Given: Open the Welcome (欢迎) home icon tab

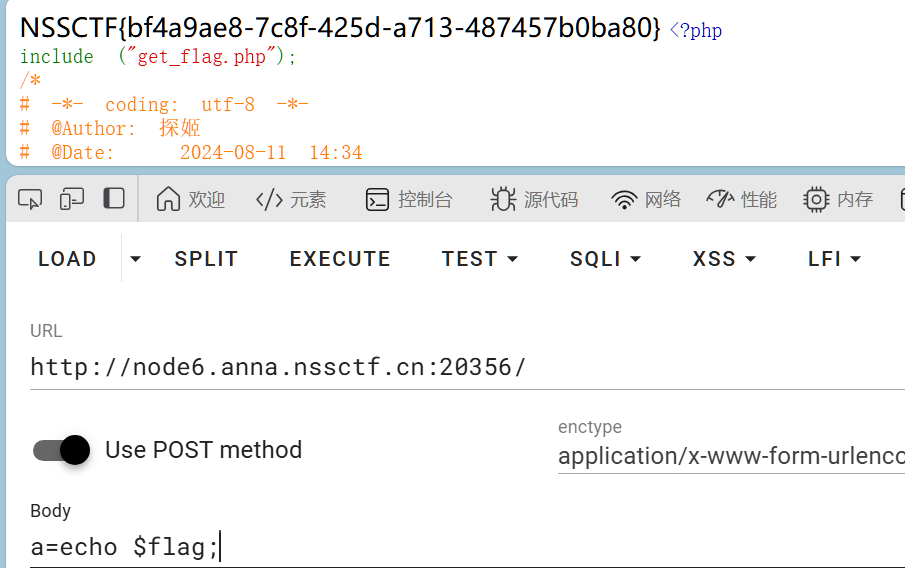Looking at the screenshot, I should pyautogui.click(x=191, y=199).
